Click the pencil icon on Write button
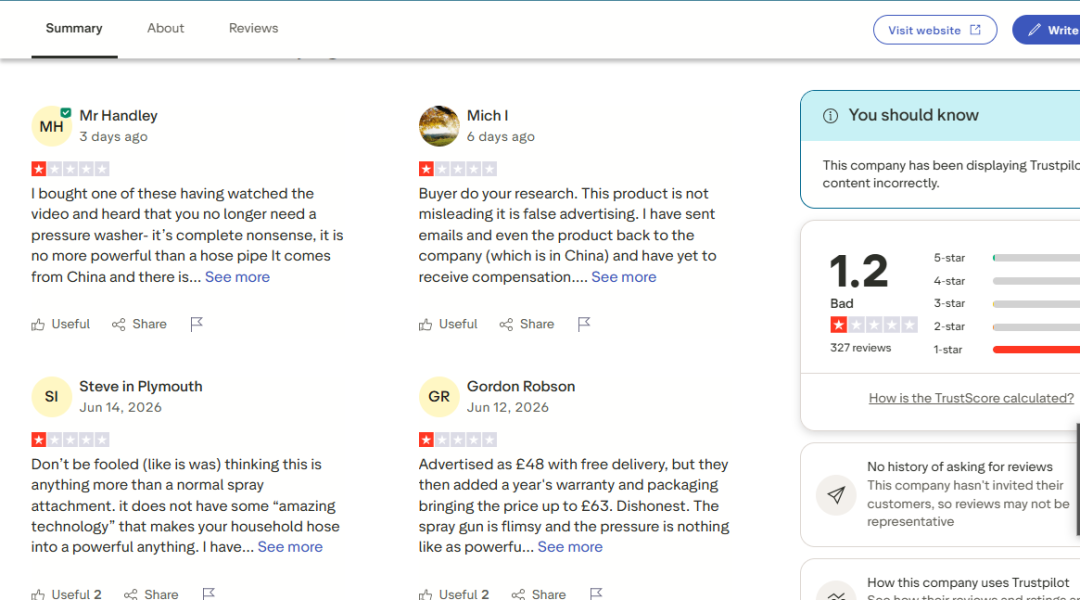This screenshot has height=600, width=1080. (x=1034, y=30)
